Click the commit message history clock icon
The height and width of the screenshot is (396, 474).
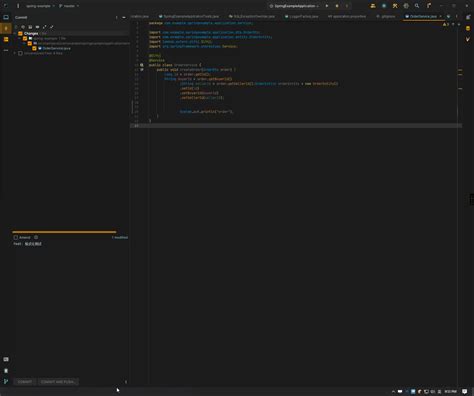[36, 237]
